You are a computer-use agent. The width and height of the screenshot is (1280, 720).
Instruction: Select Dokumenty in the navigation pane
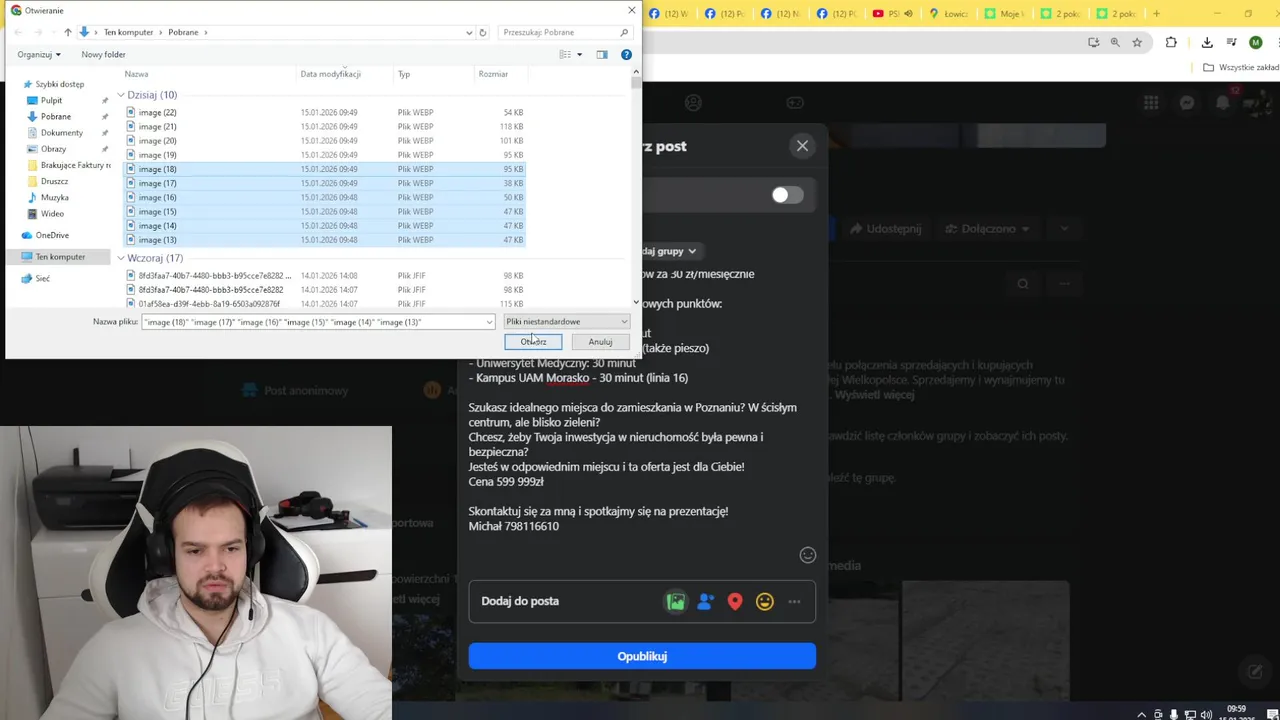point(61,133)
